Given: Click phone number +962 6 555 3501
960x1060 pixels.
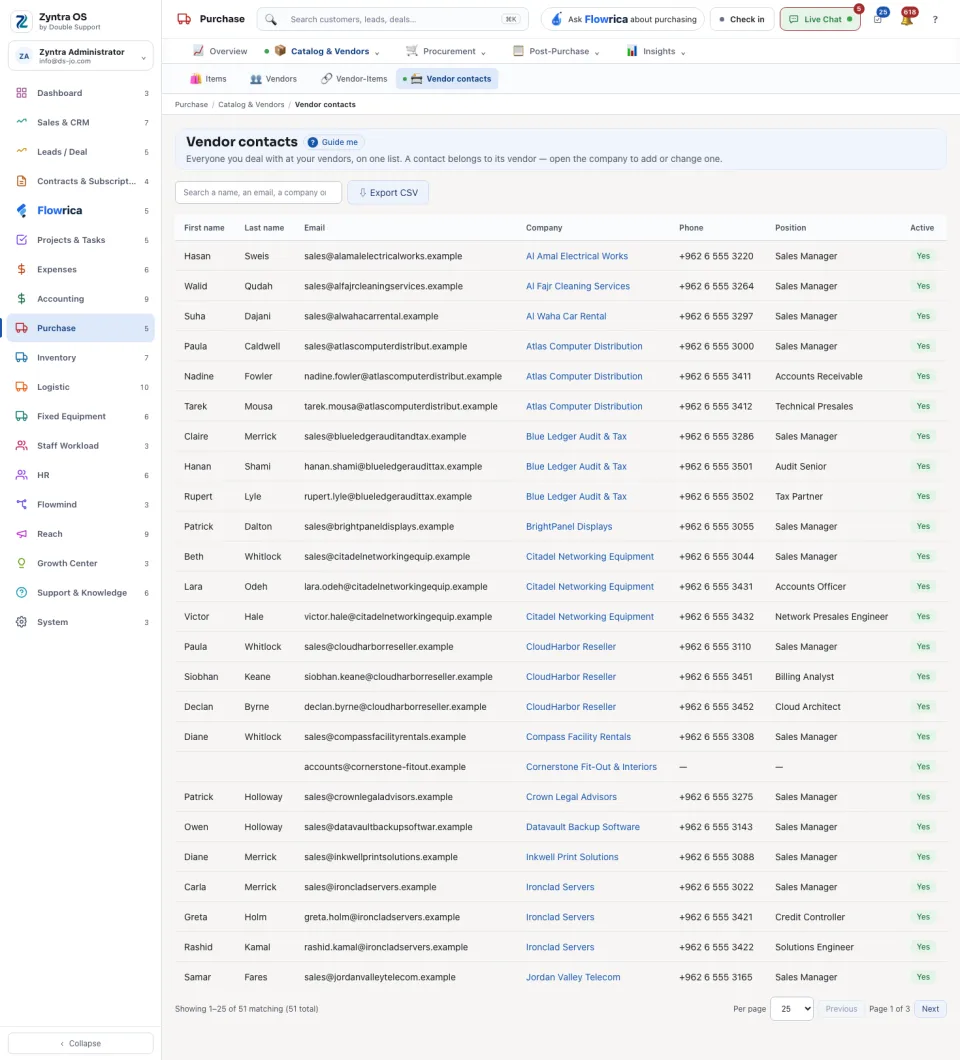Looking at the screenshot, I should (715, 466).
